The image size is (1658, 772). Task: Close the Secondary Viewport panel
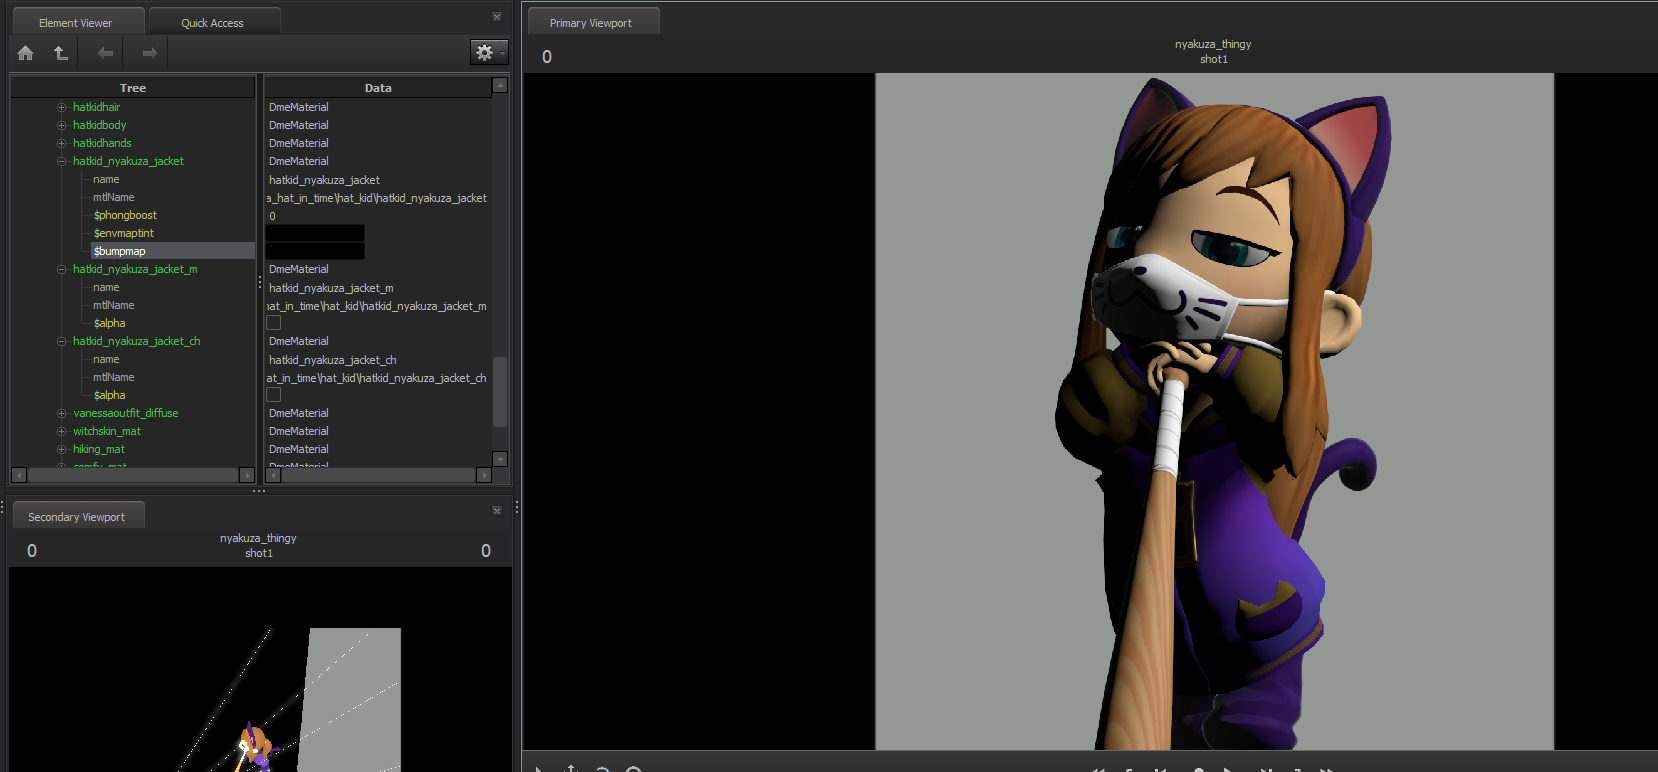497,511
